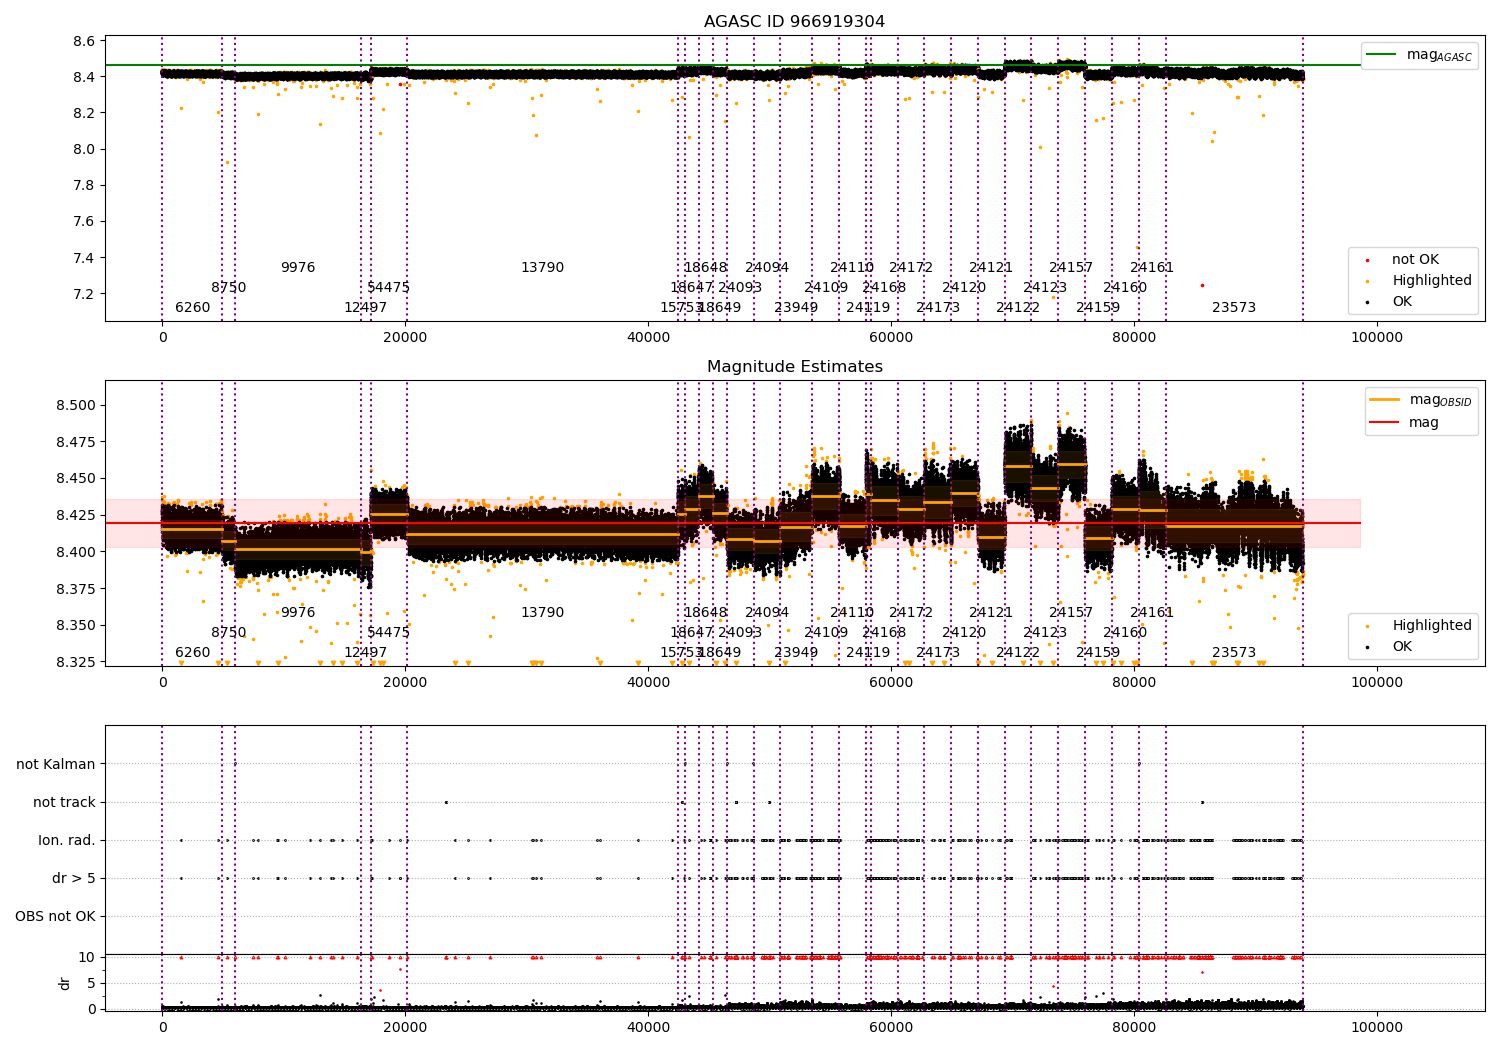
Task: Select 'Highlighted' legend entry in top plot
Action: click(1420, 281)
